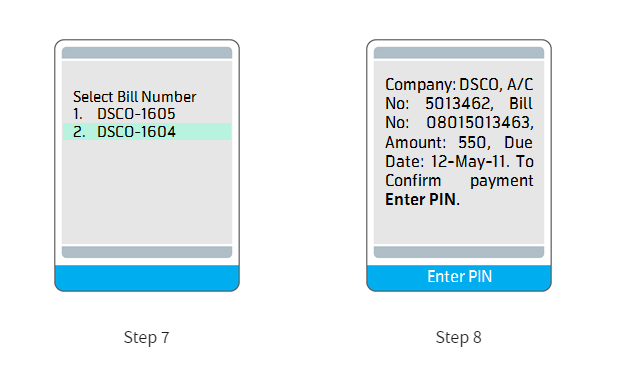Click the 'Step 7' caption
The image size is (620, 378).
[146, 338]
